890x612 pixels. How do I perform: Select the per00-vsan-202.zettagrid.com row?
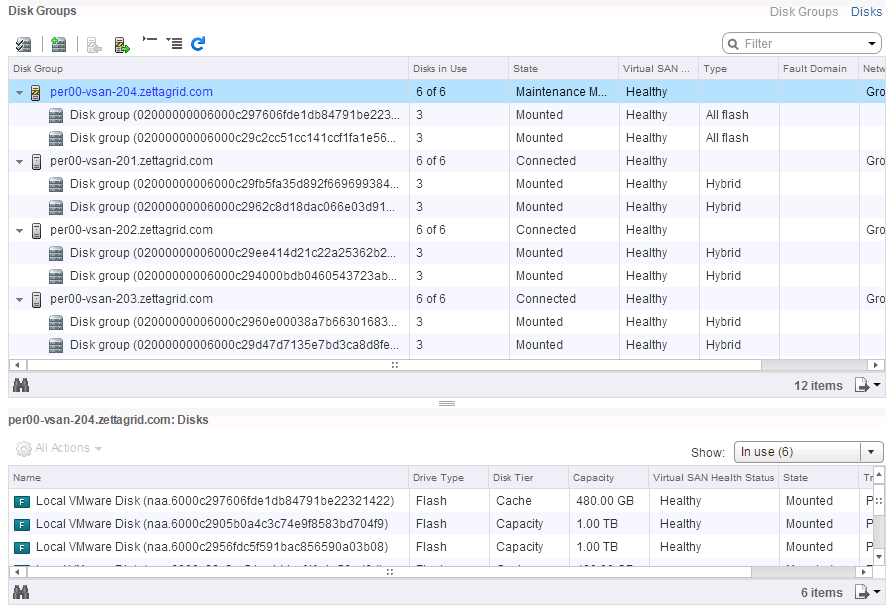(447, 230)
